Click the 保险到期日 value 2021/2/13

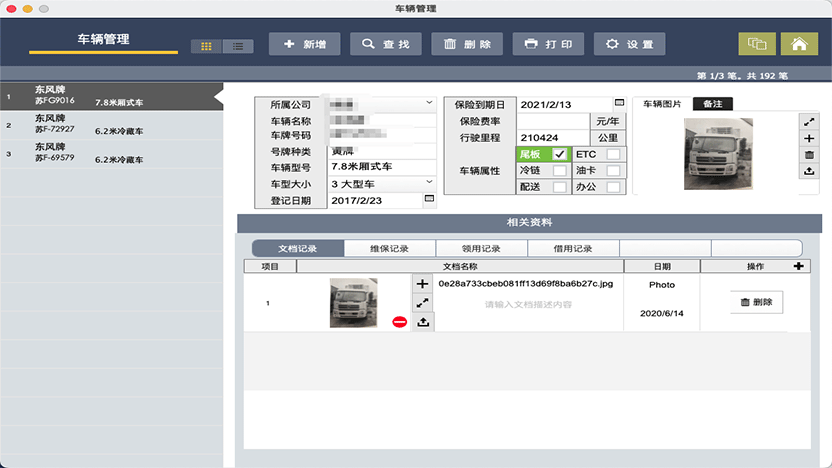[546, 105]
